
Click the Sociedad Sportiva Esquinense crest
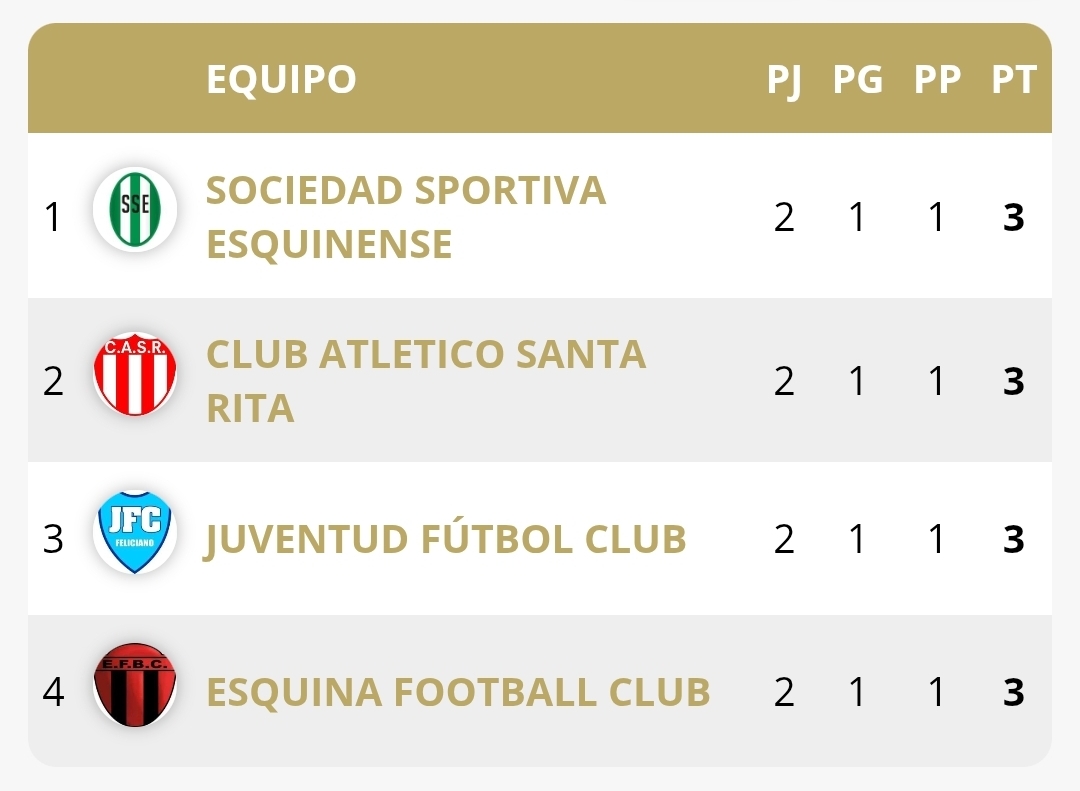(135, 210)
